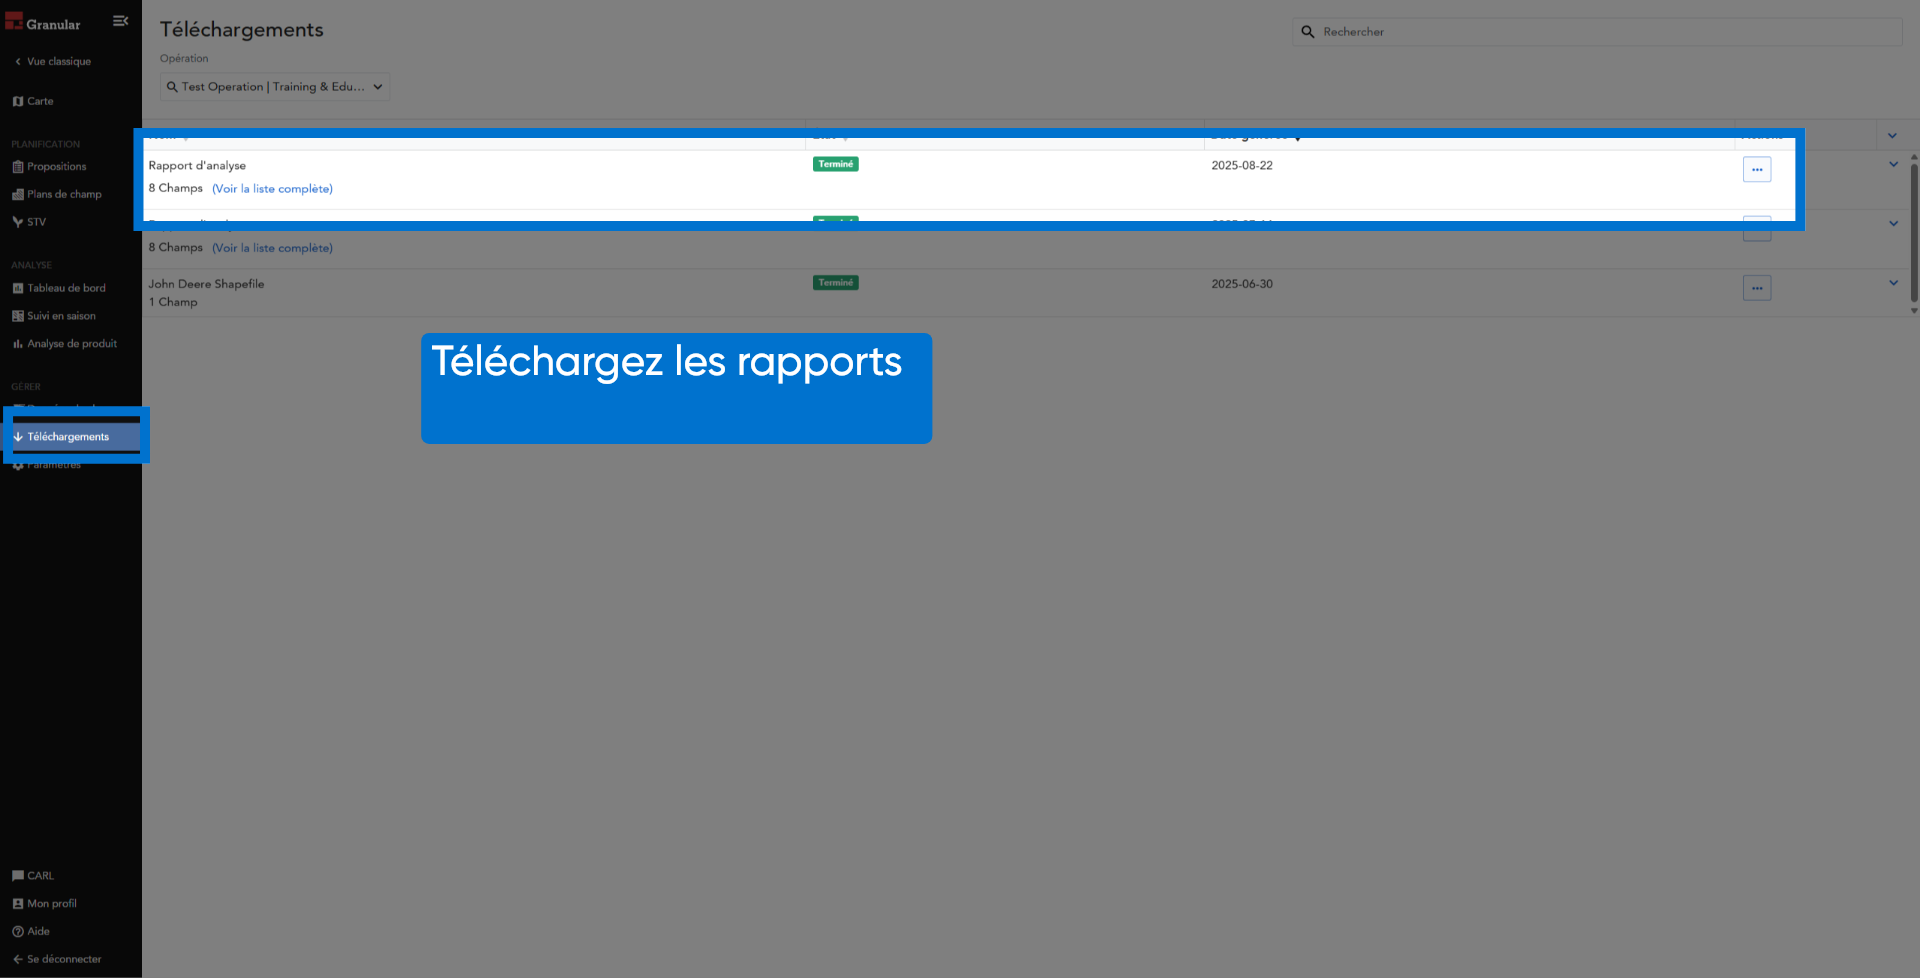Open actions menu for 2025-08-22 report

click(1757, 170)
